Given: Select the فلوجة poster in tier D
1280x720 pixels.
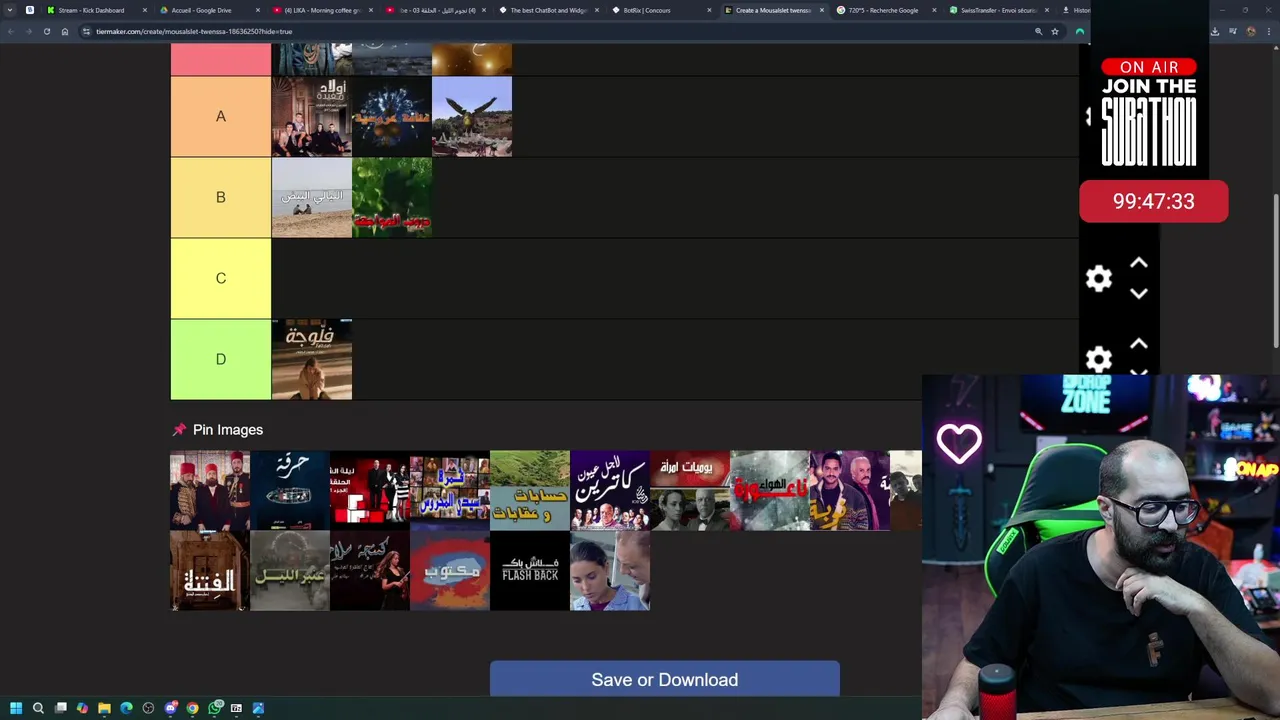Looking at the screenshot, I should point(312,360).
